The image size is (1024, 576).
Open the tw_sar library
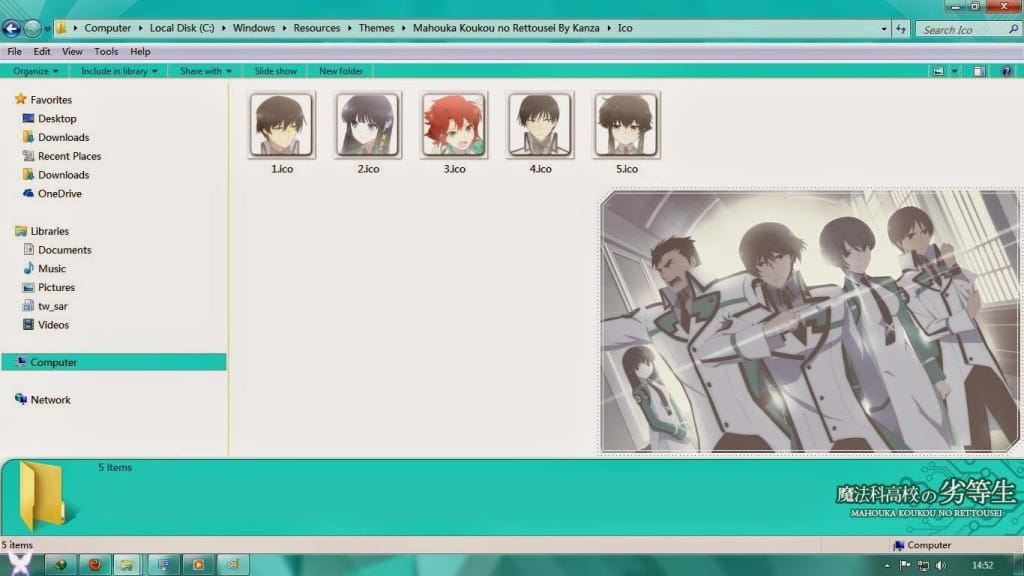tap(52, 306)
